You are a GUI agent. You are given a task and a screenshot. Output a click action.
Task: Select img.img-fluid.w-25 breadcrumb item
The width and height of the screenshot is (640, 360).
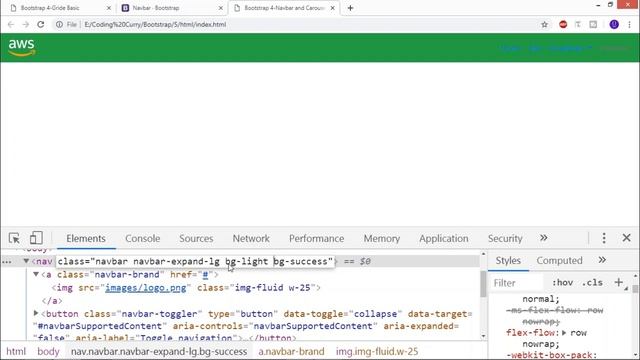tap(377, 351)
